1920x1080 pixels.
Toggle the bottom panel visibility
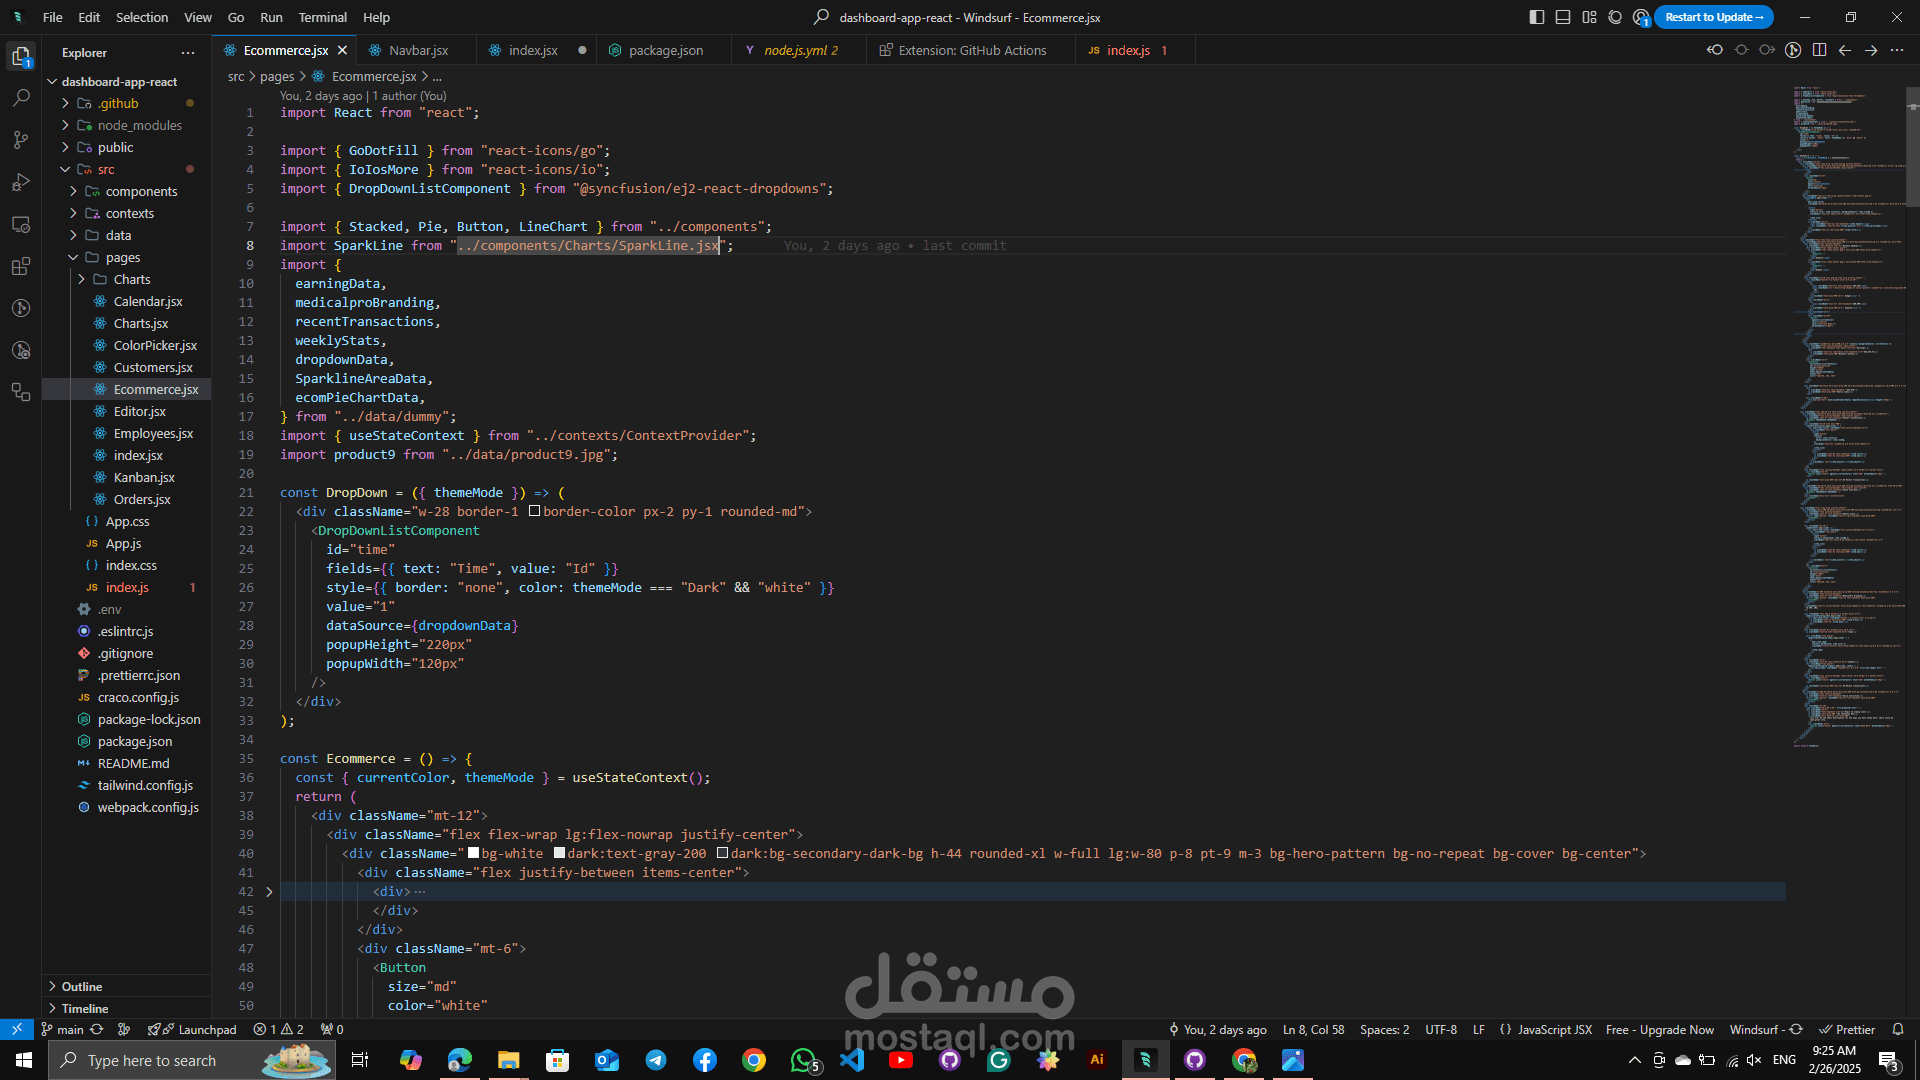(1563, 17)
